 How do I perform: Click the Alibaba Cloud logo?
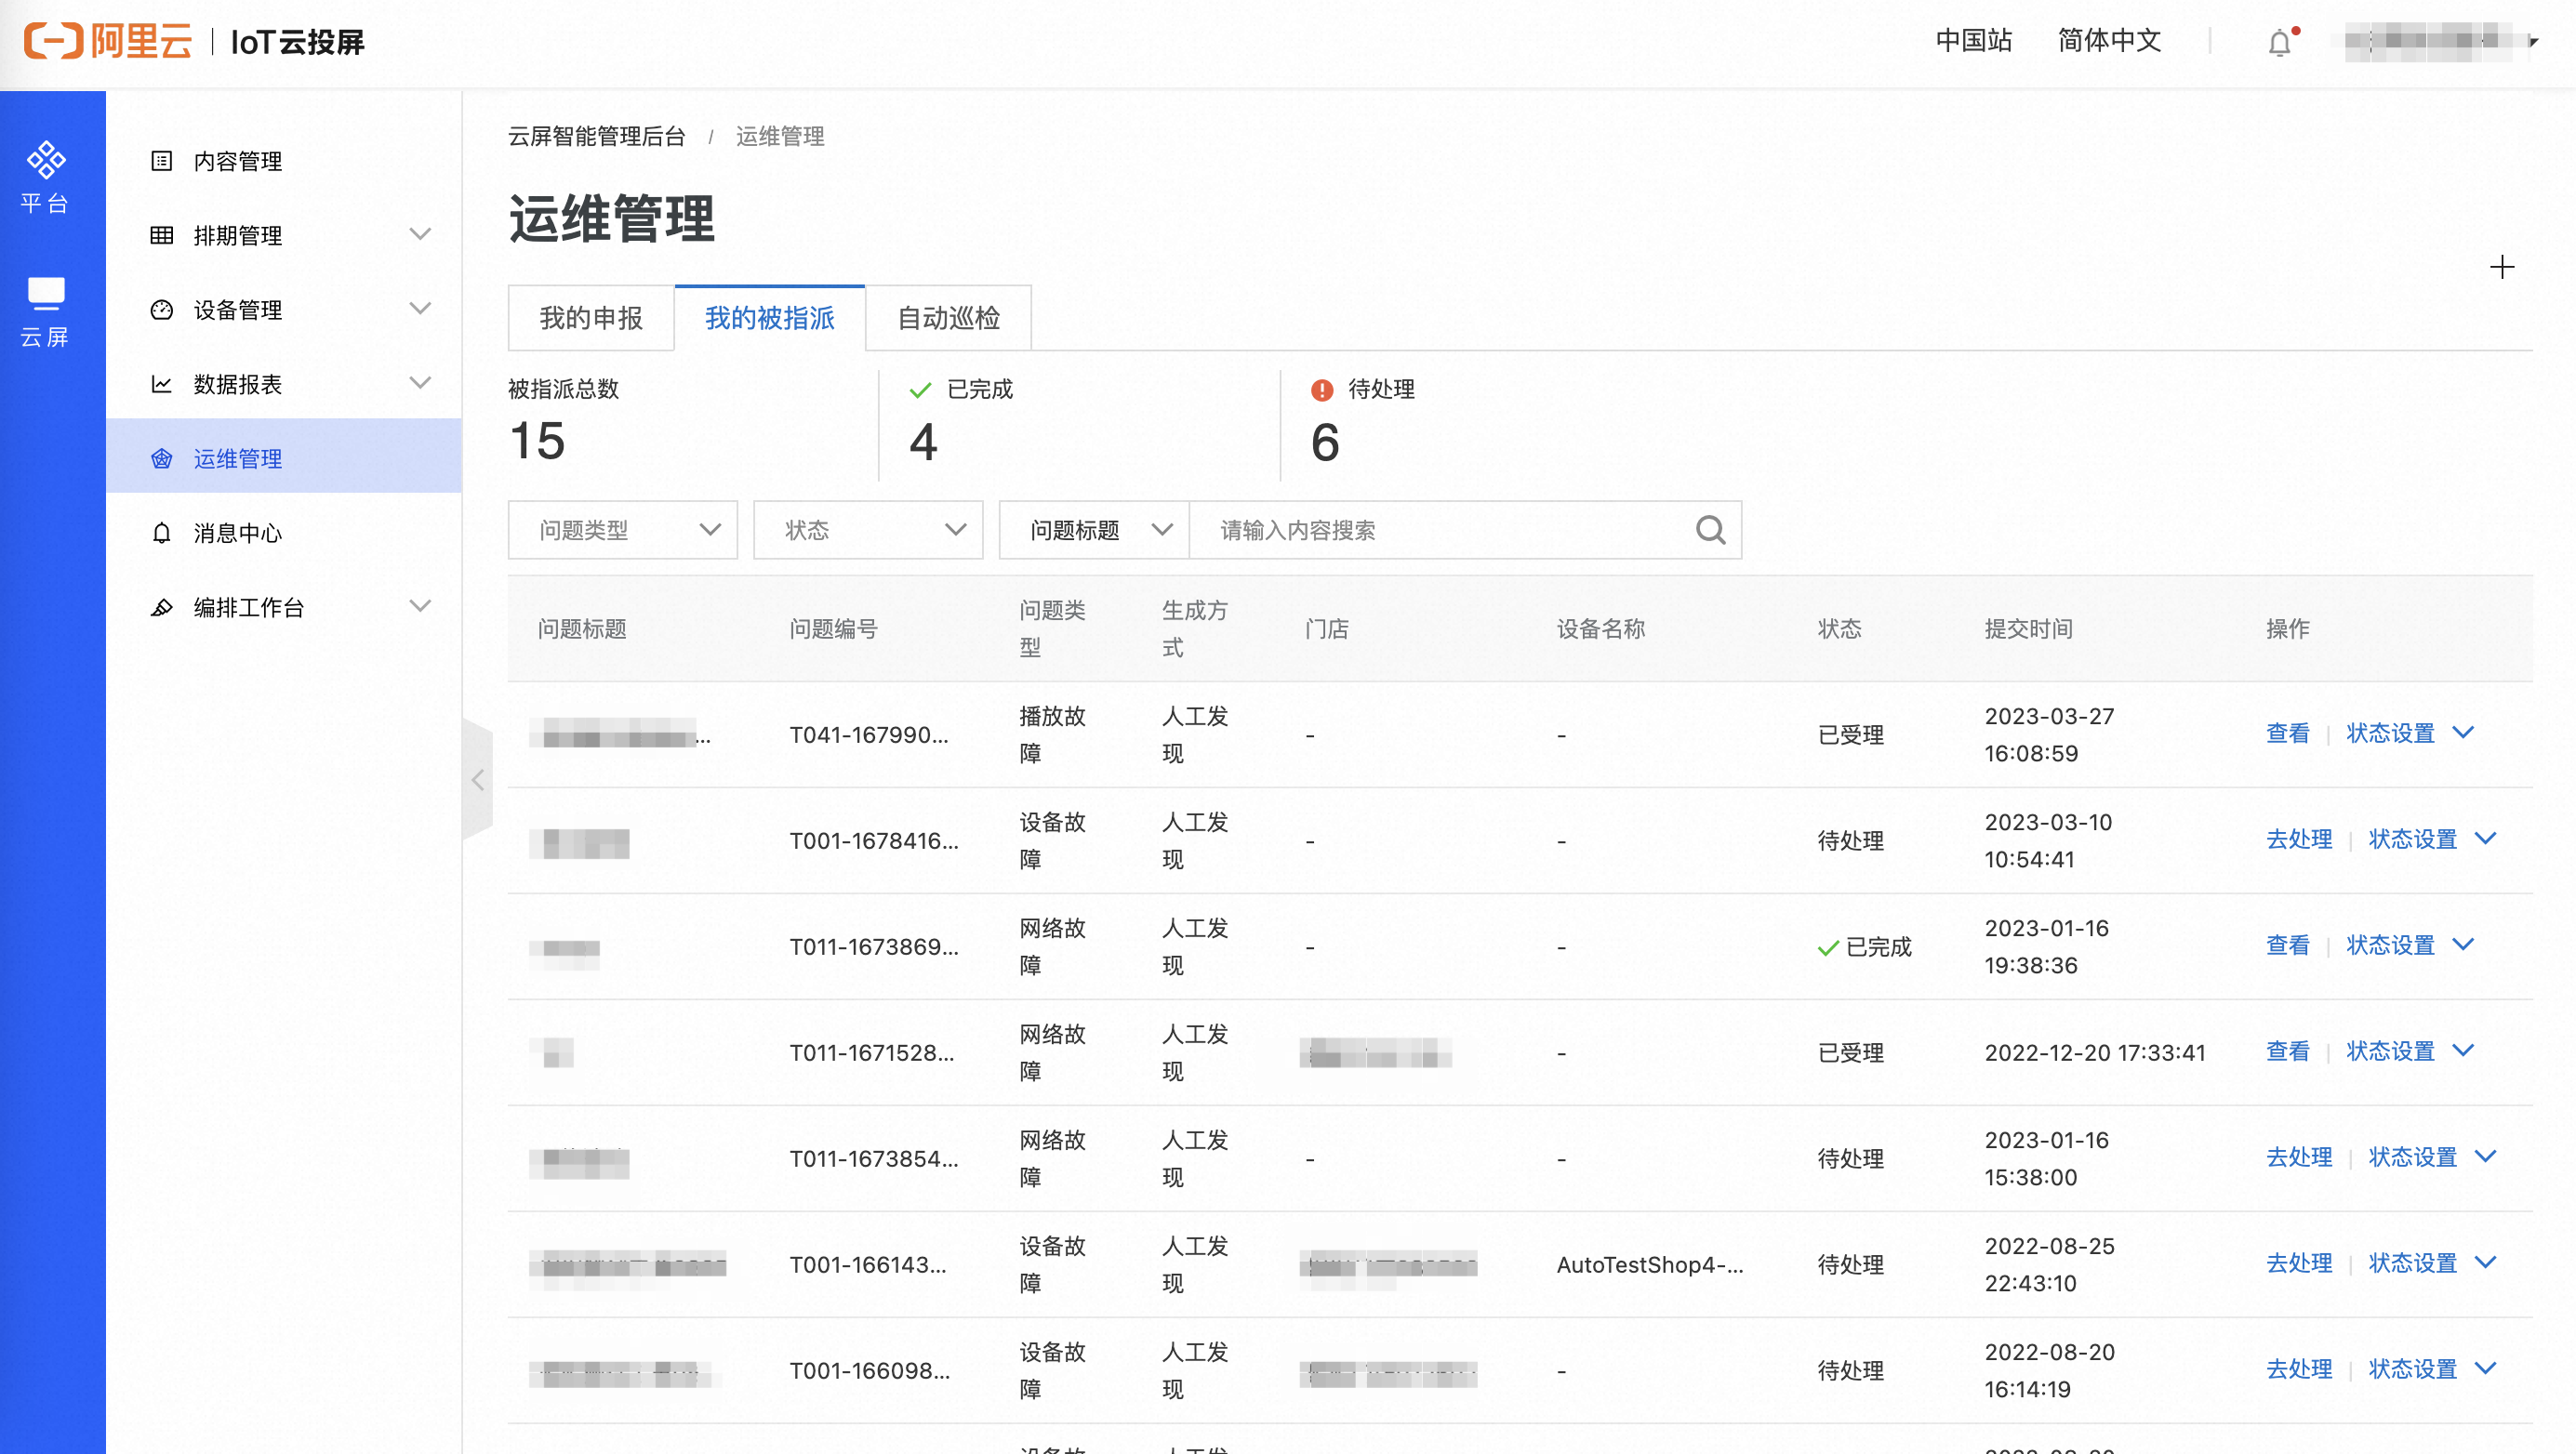108,41
